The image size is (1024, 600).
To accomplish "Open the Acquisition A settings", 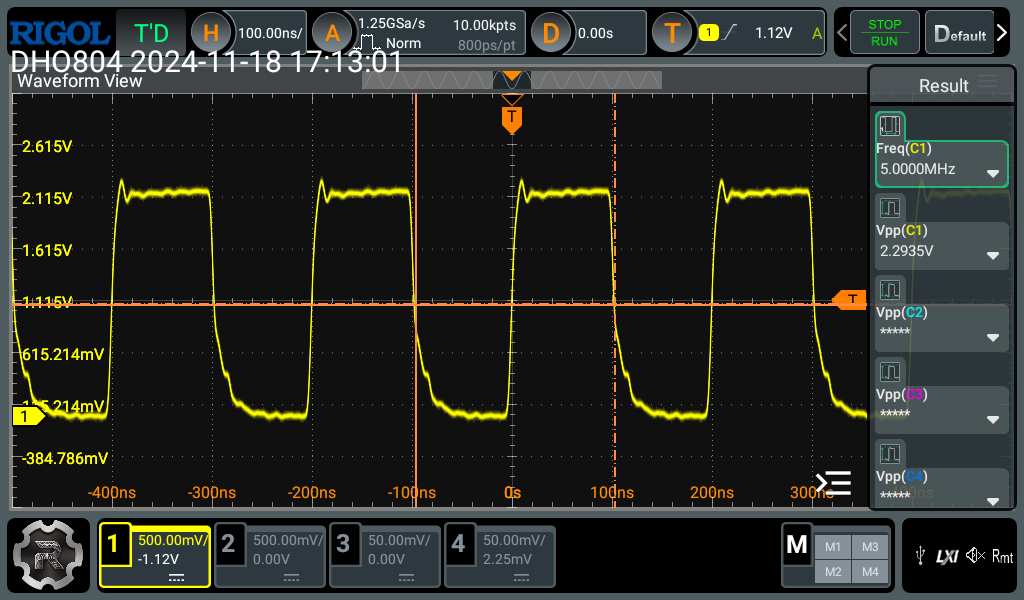I will point(332,33).
